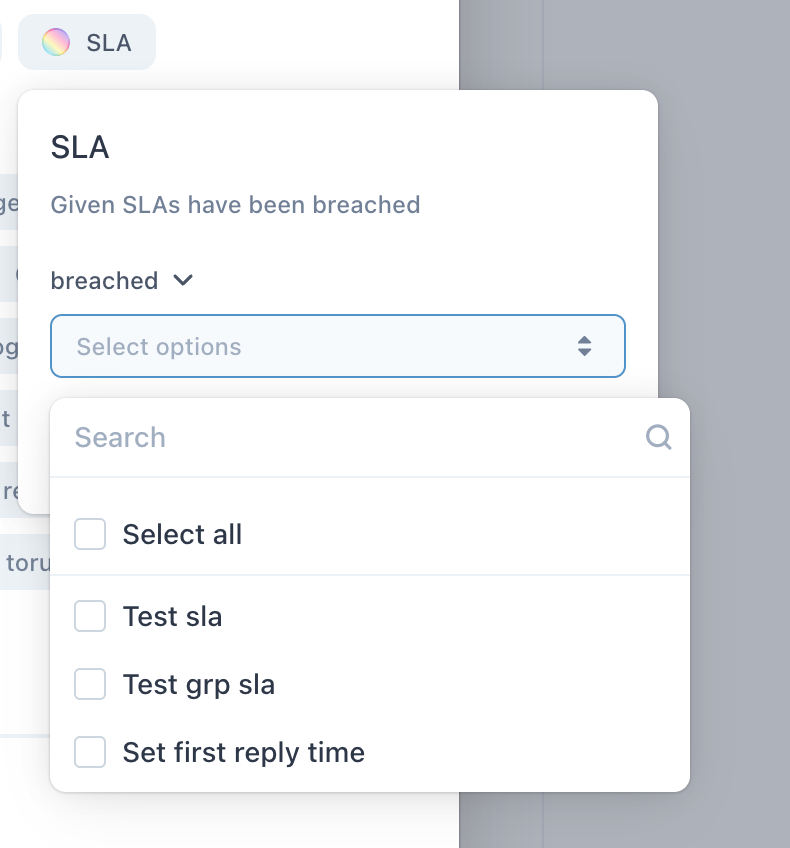Click the Select all label text

pyautogui.click(x=182, y=534)
